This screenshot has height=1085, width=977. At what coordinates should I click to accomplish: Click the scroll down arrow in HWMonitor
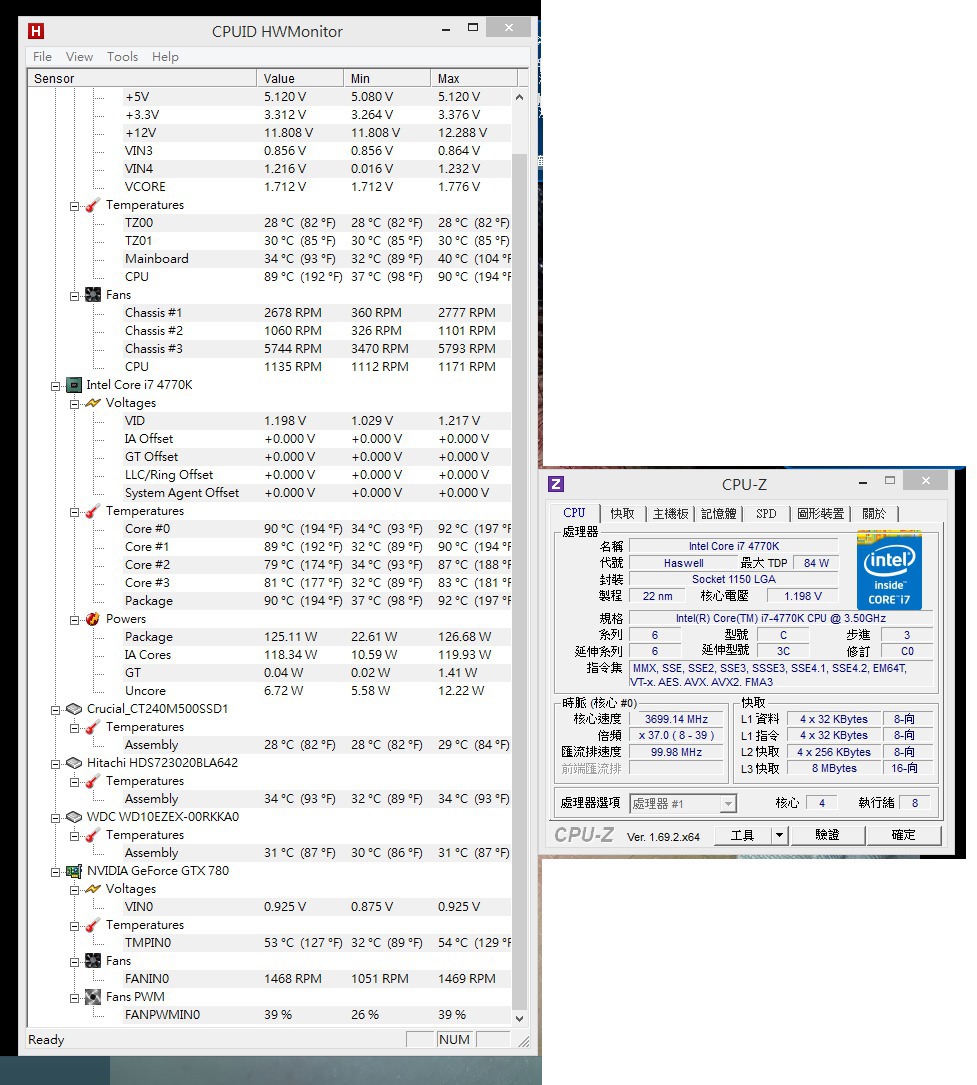click(x=520, y=1018)
